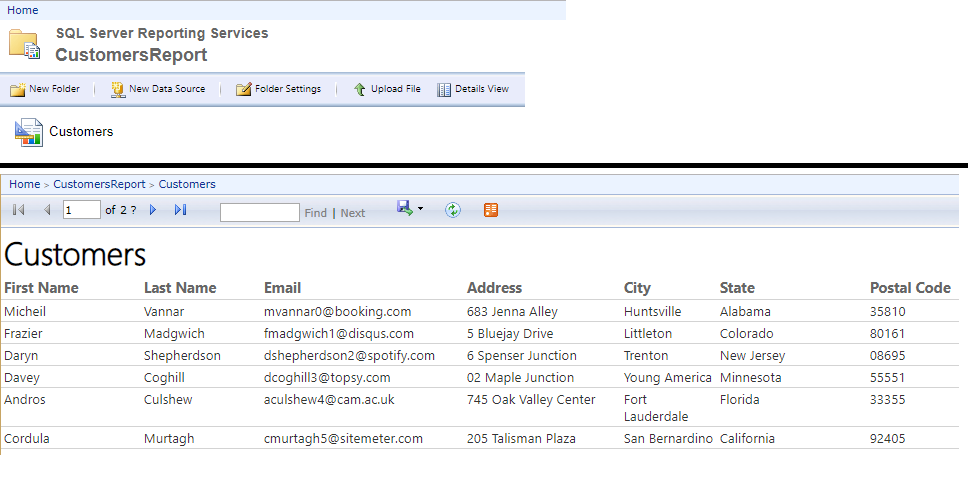The height and width of the screenshot is (499, 968).
Task: Click the Address column header
Action: click(494, 288)
